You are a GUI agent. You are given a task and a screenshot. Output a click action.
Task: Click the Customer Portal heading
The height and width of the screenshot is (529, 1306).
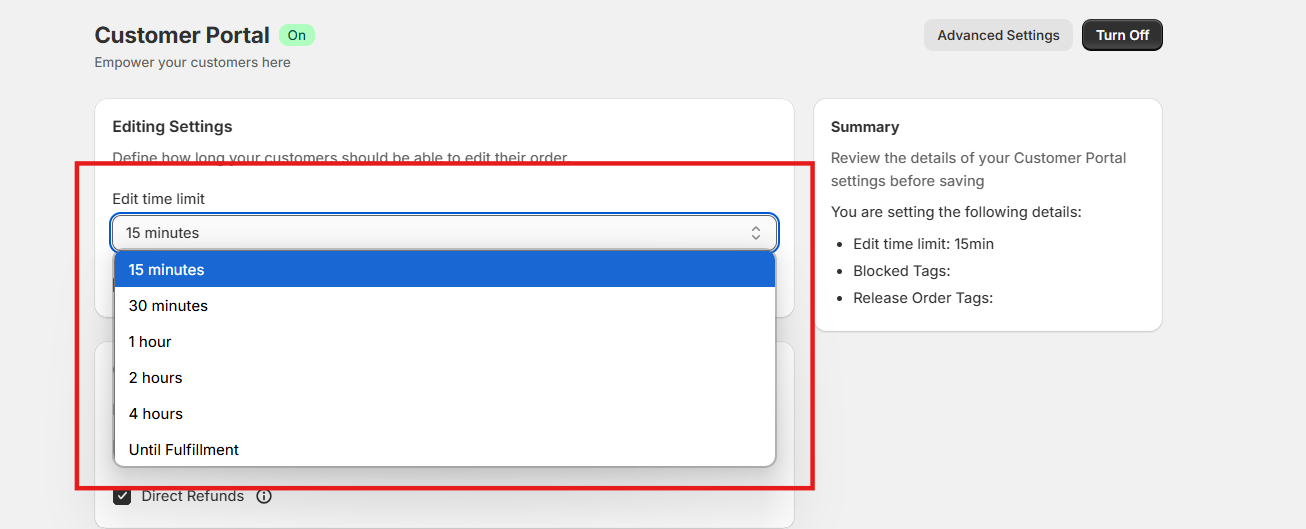tap(182, 35)
